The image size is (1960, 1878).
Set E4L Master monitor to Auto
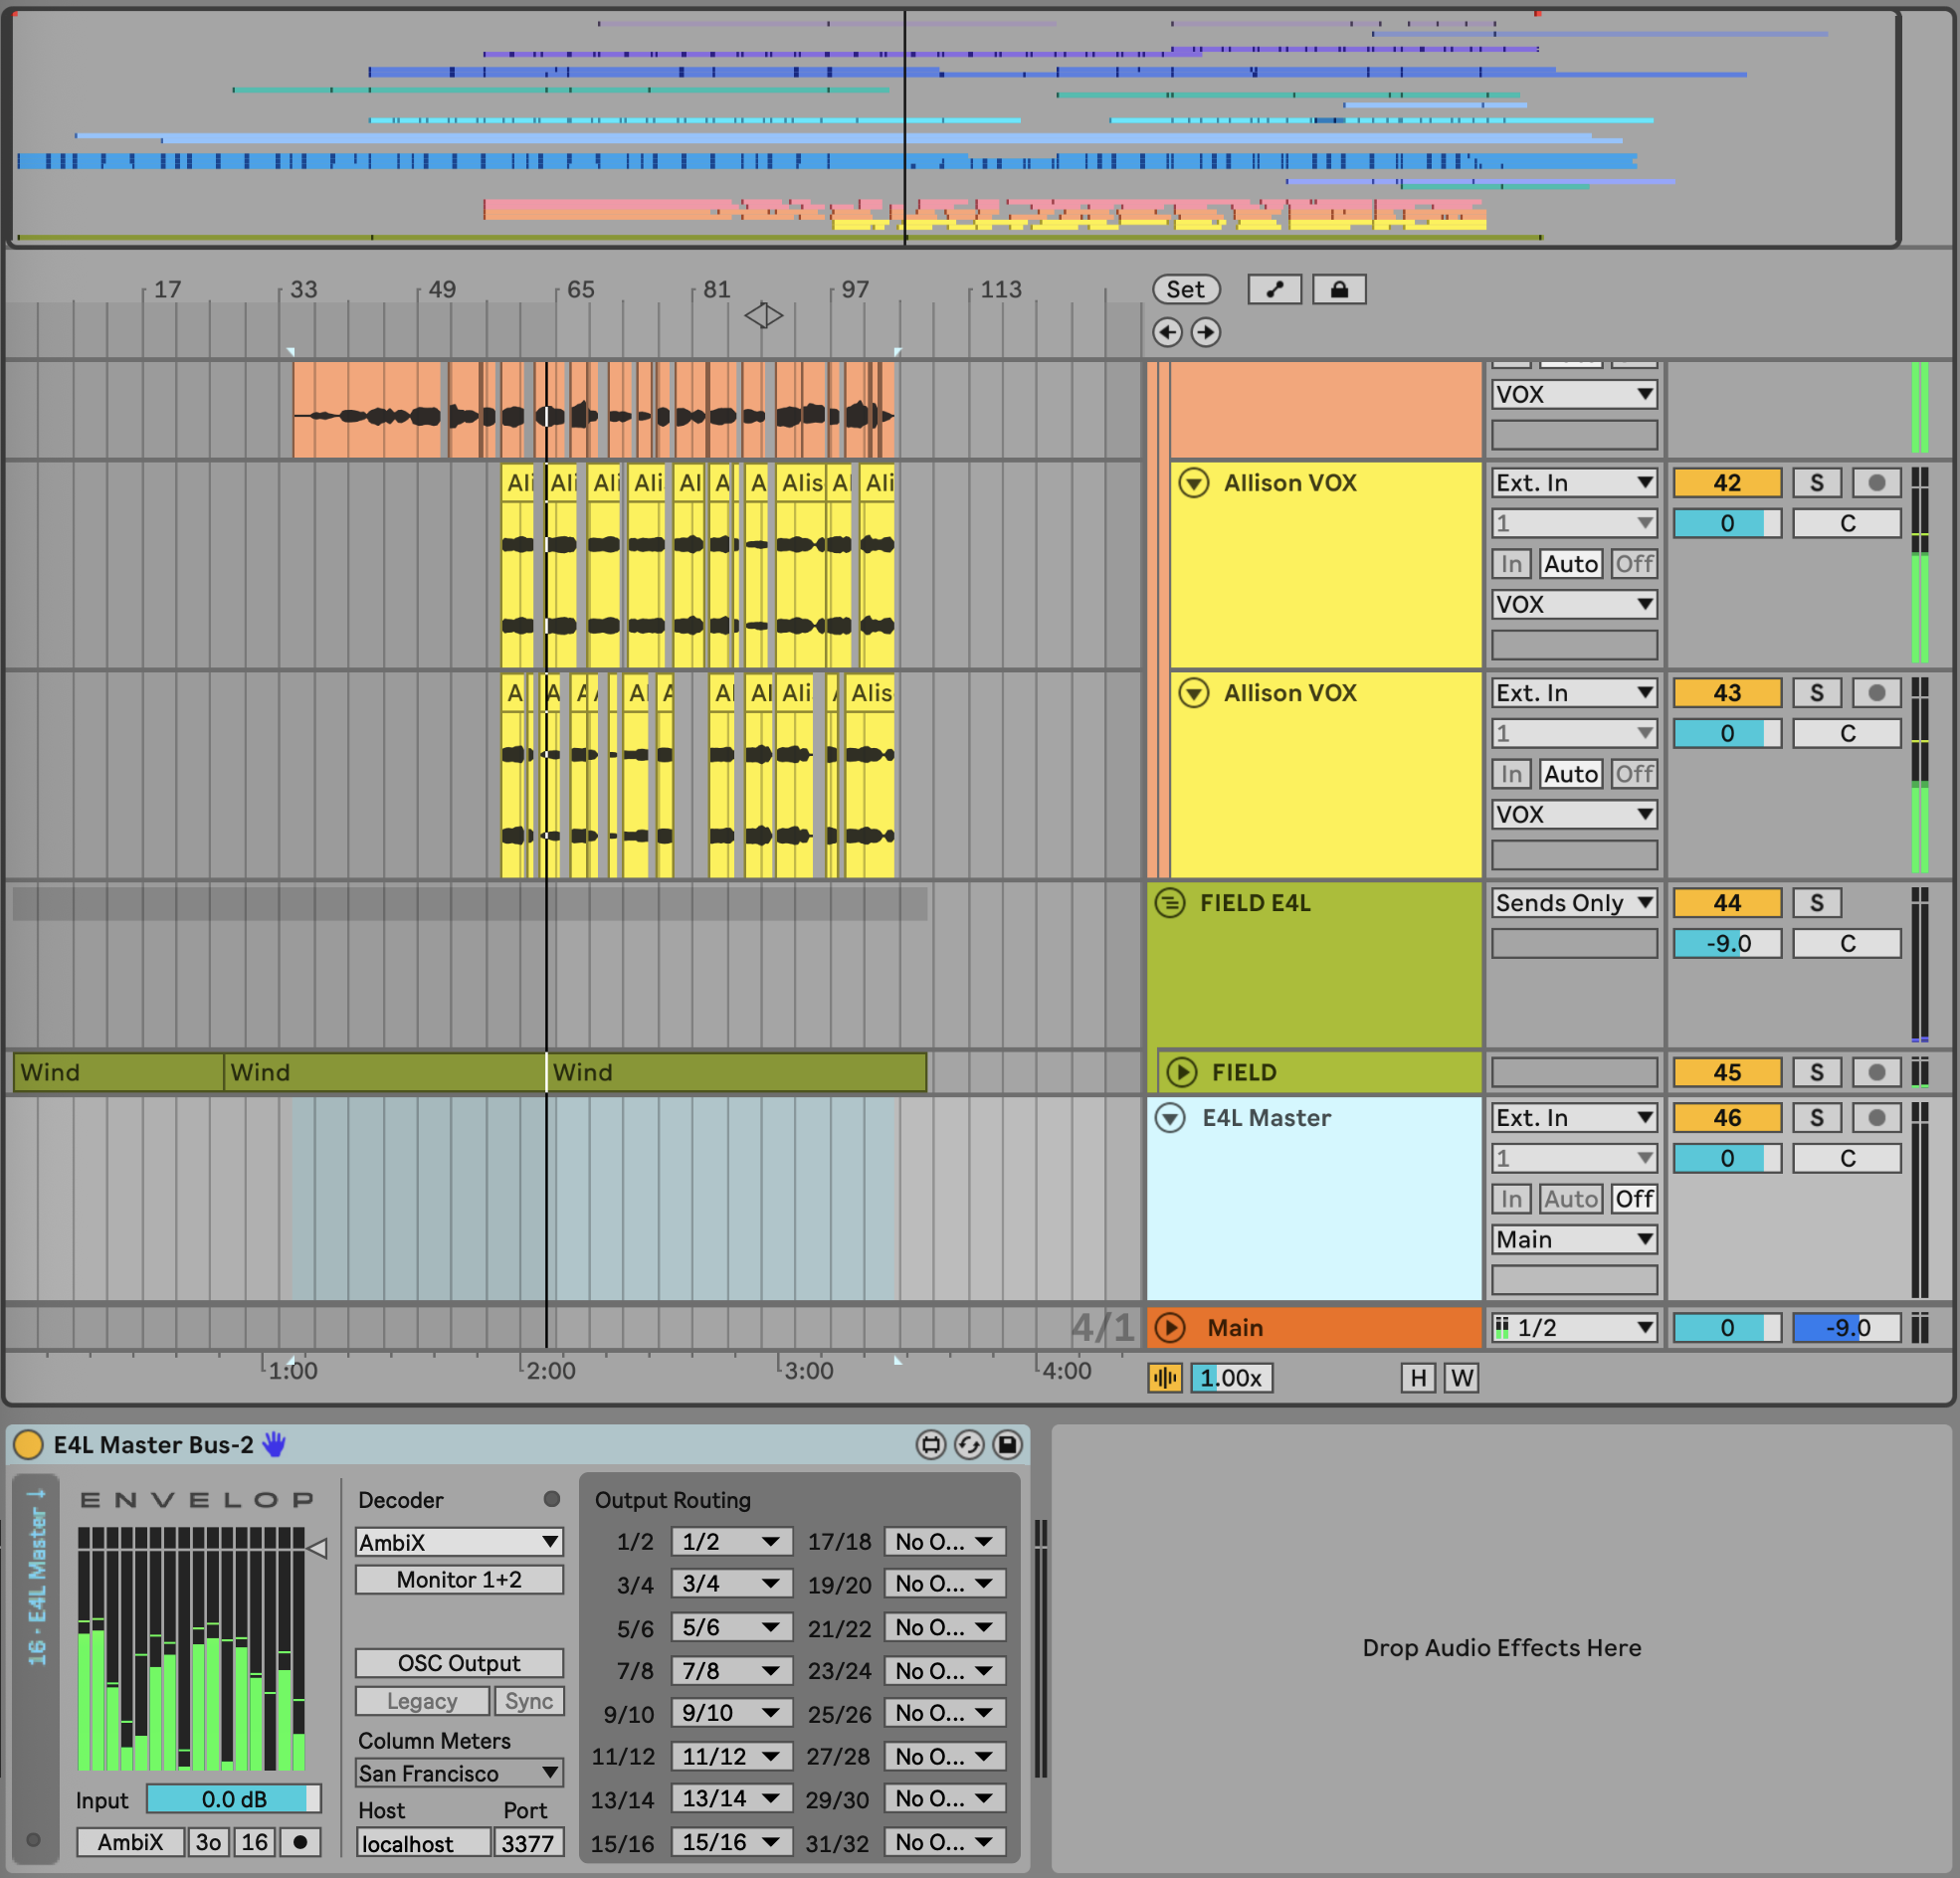click(x=1570, y=1199)
